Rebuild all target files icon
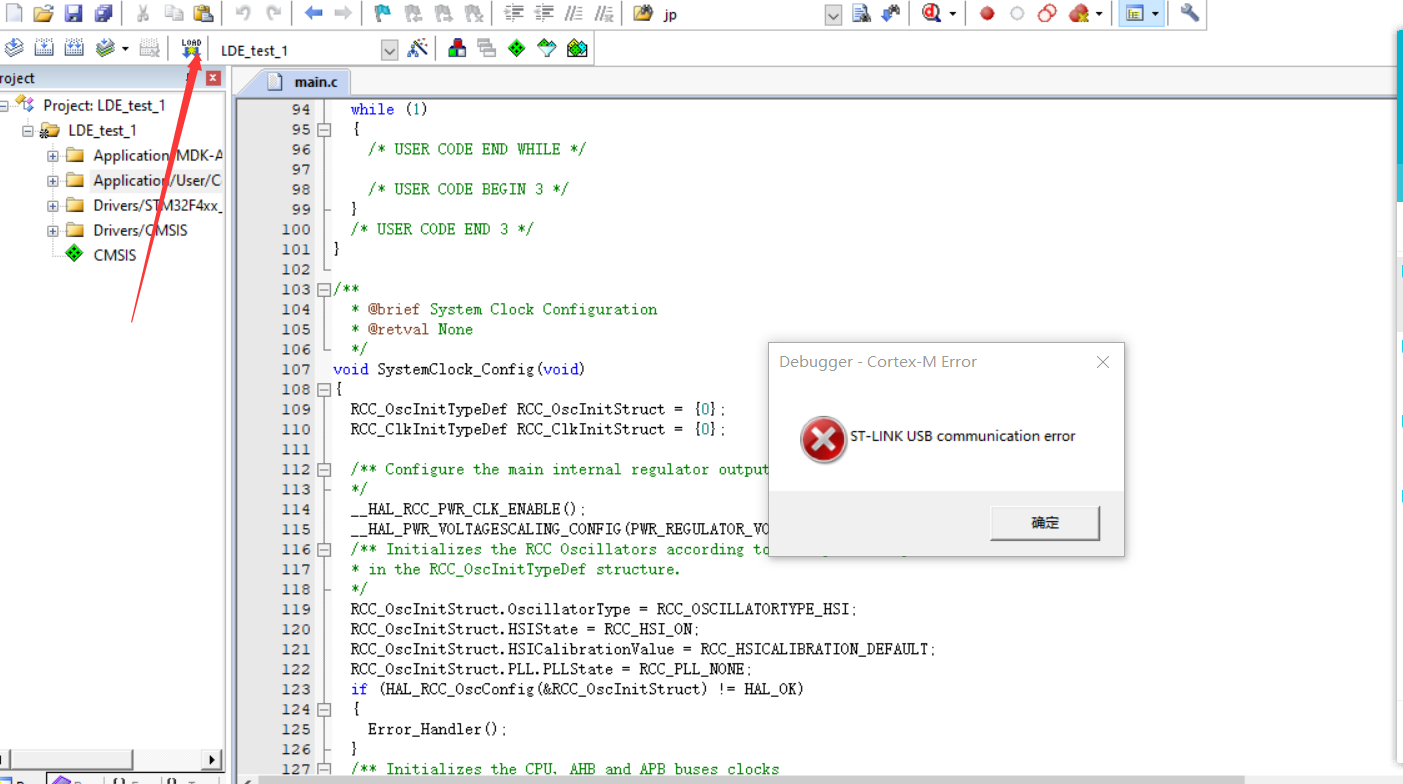1403x784 pixels. tap(74, 48)
